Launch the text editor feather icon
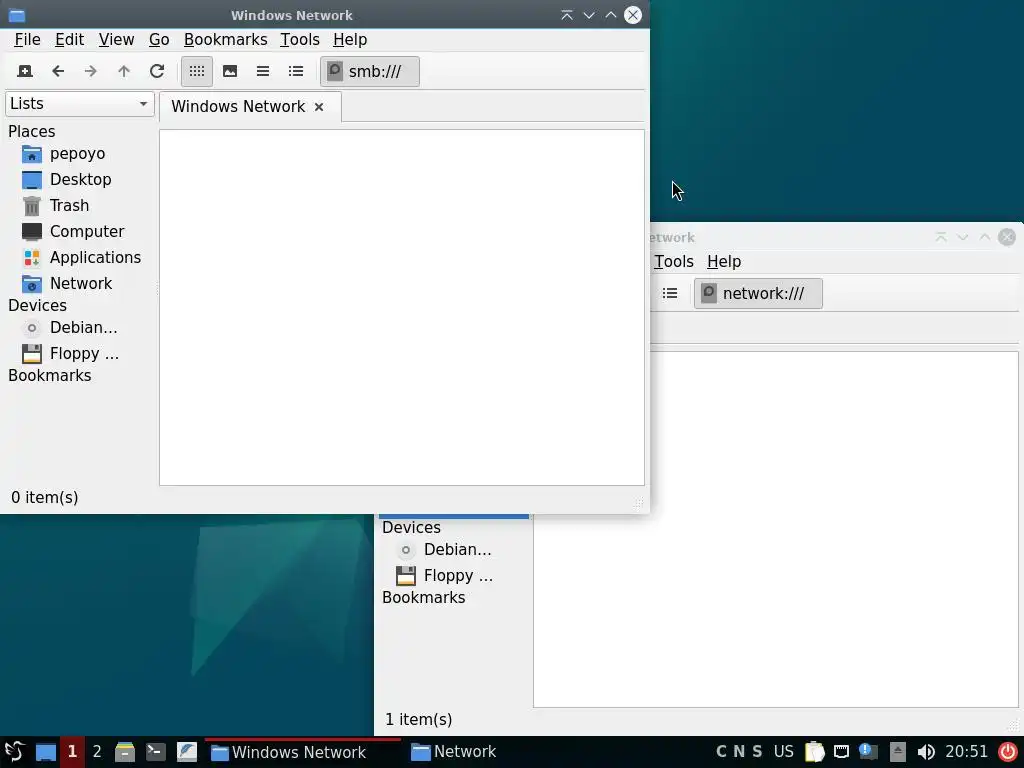1024x768 pixels. coord(187,752)
